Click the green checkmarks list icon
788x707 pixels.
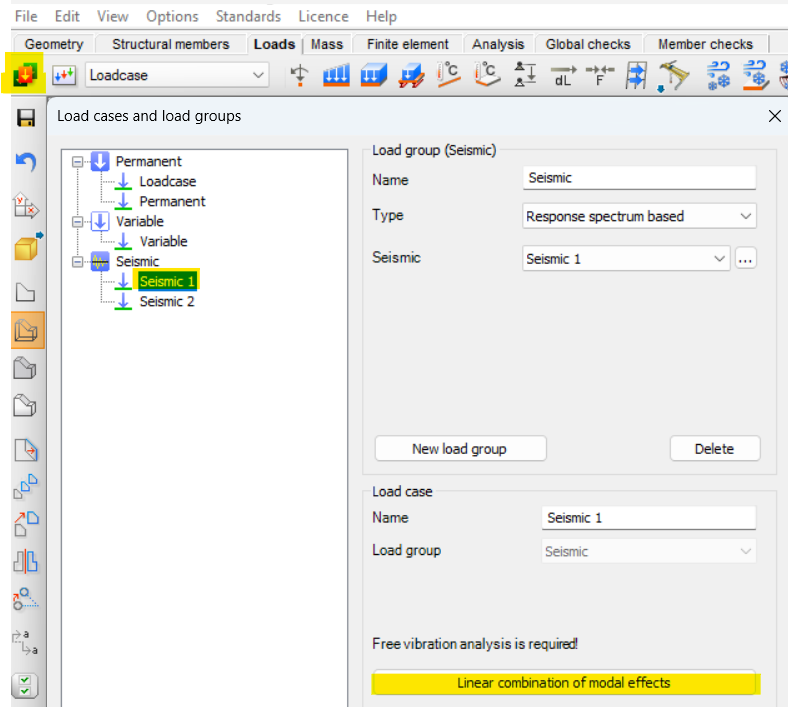point(26,686)
